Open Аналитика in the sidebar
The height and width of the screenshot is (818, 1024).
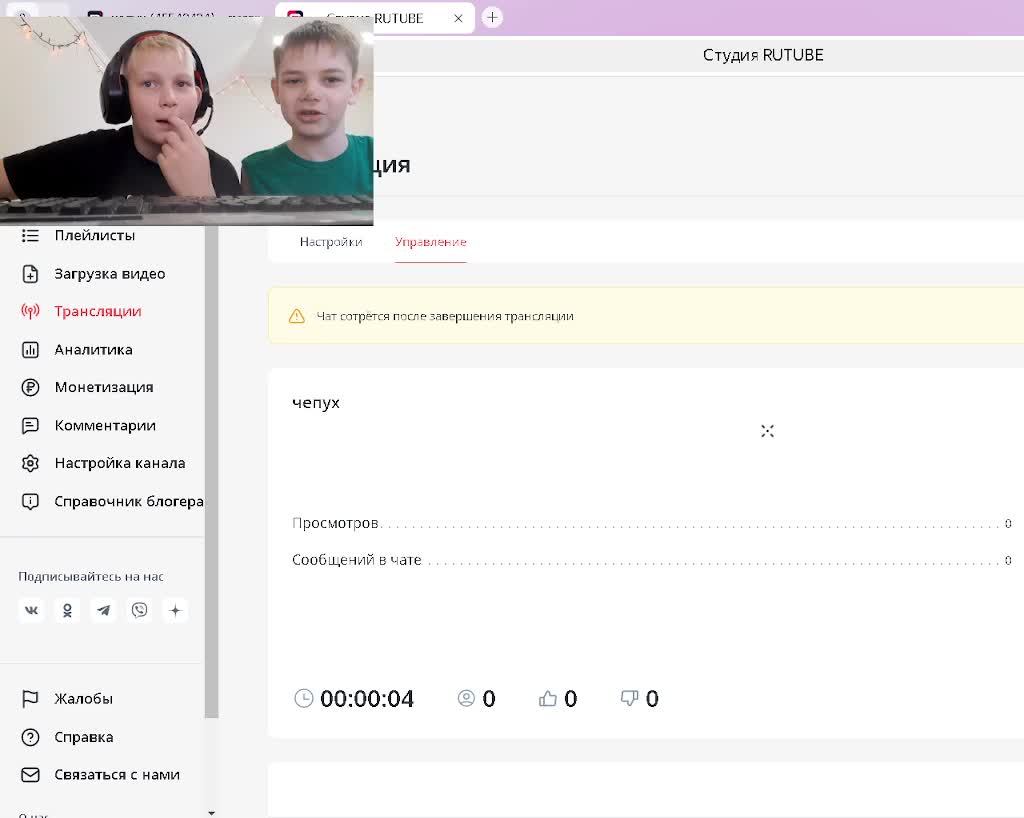(93, 349)
